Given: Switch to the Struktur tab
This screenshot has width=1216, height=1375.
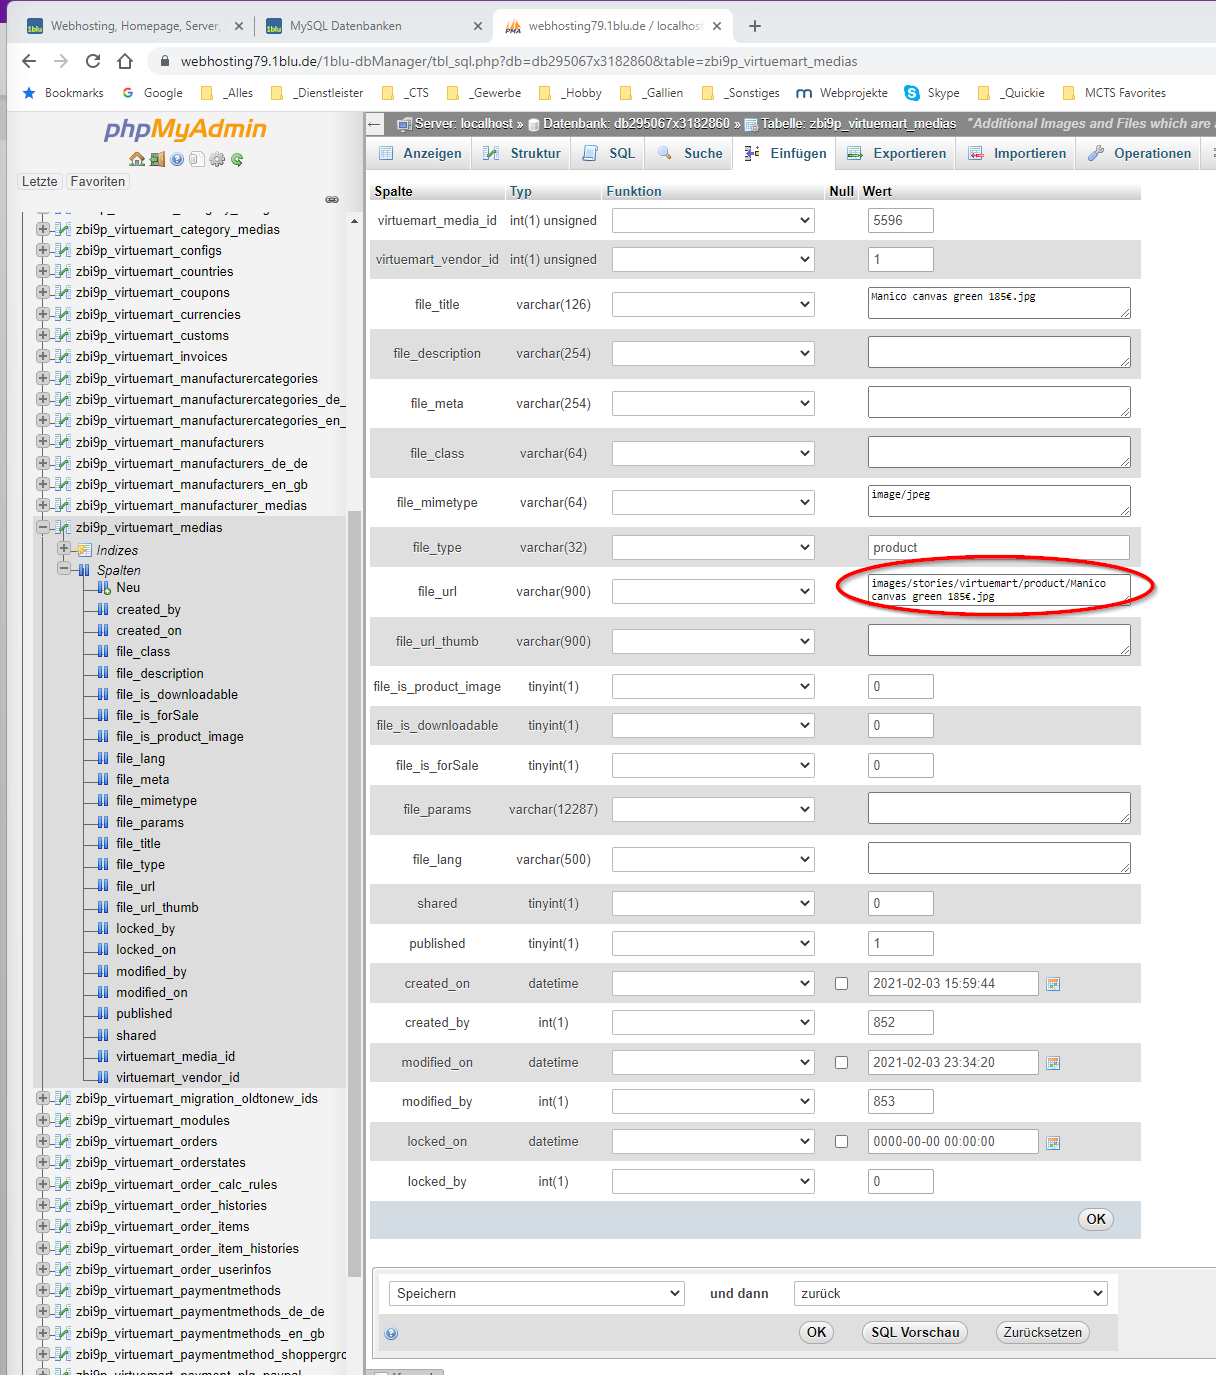Looking at the screenshot, I should pyautogui.click(x=522, y=153).
